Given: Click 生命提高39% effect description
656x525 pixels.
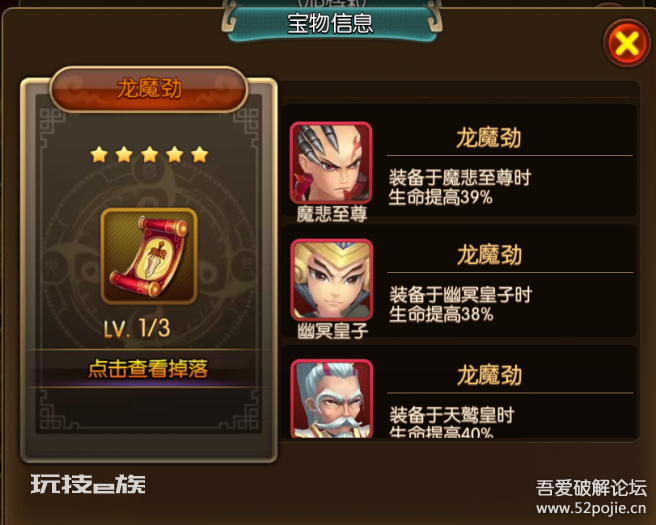Looking at the screenshot, I should pos(441,197).
